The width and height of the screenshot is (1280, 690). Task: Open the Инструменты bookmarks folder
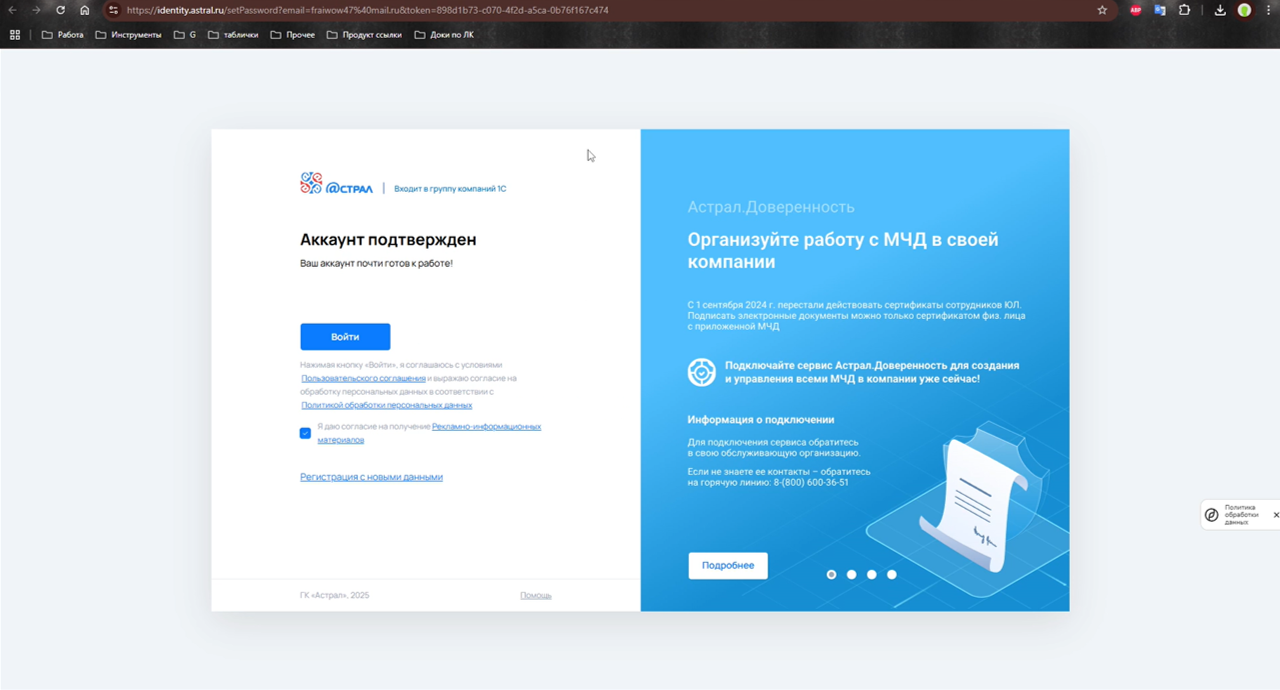pyautogui.click(x=128, y=35)
